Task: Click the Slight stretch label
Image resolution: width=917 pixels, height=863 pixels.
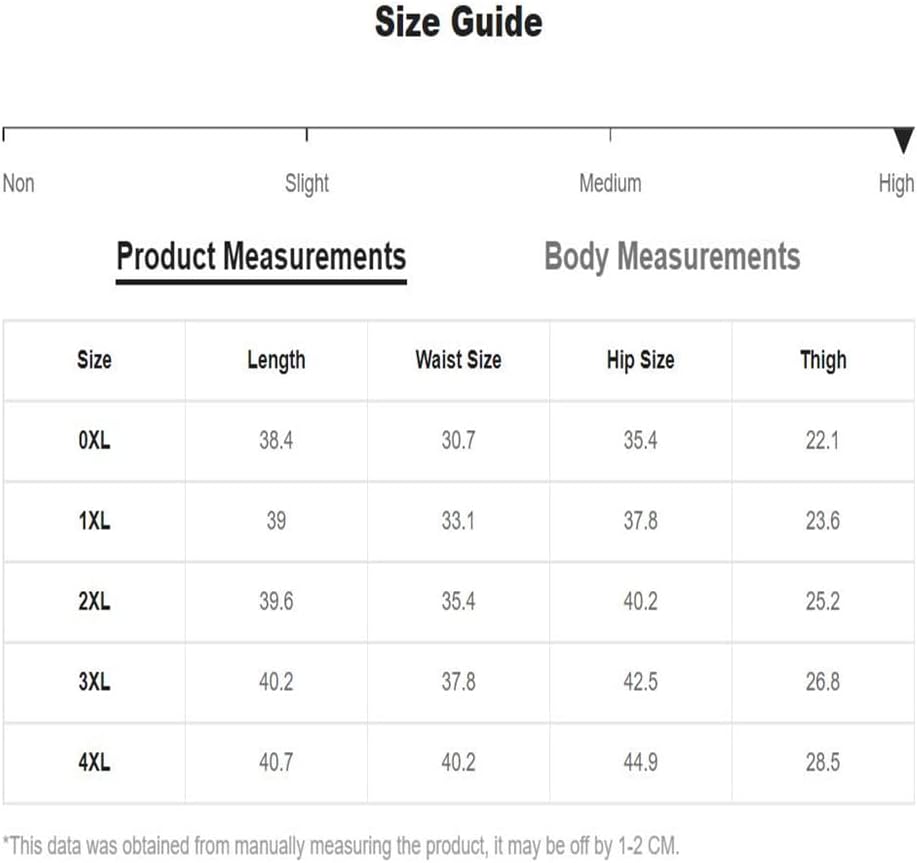Action: click(x=306, y=184)
